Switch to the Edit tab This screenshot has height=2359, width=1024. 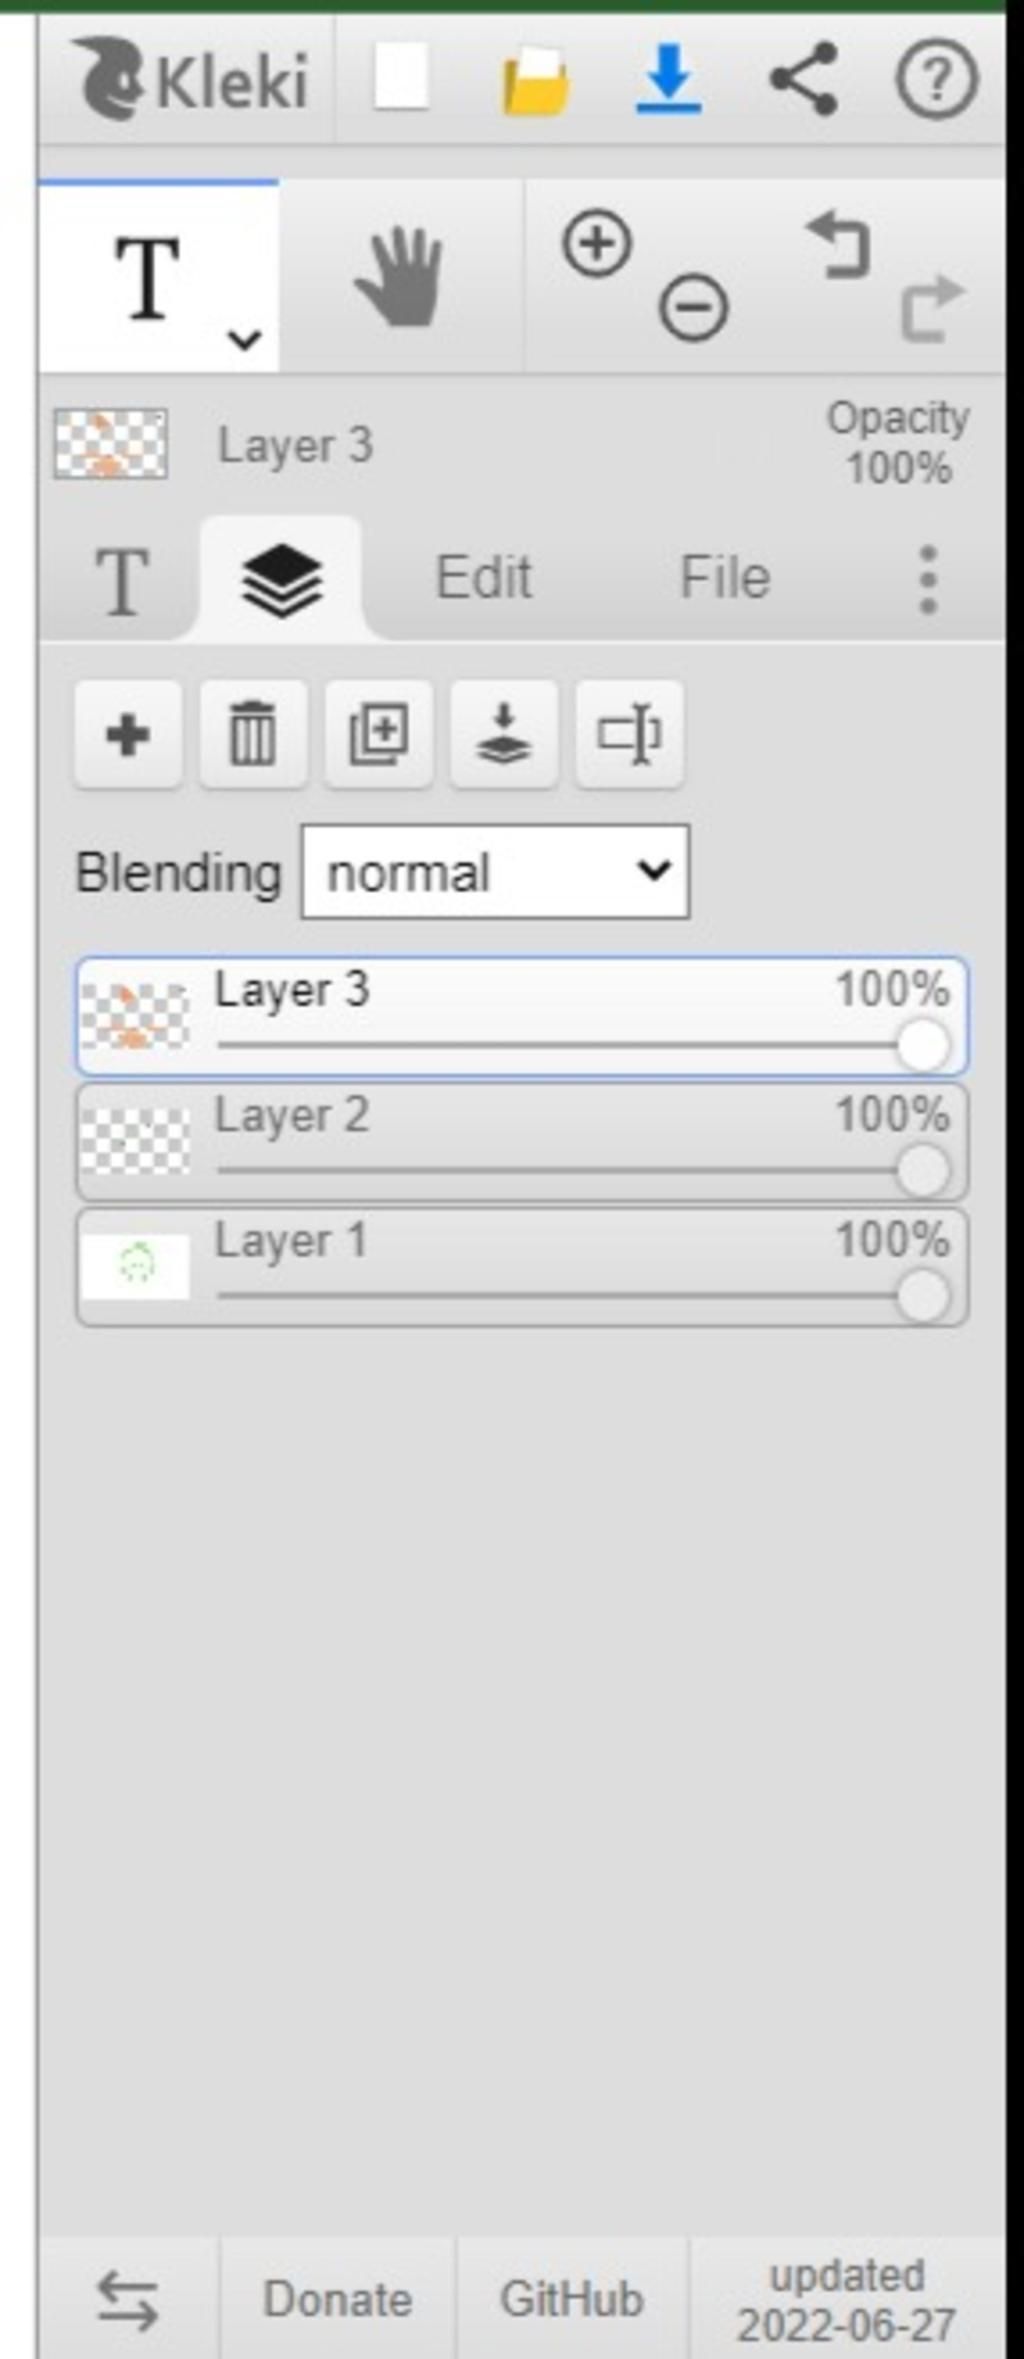coord(484,578)
